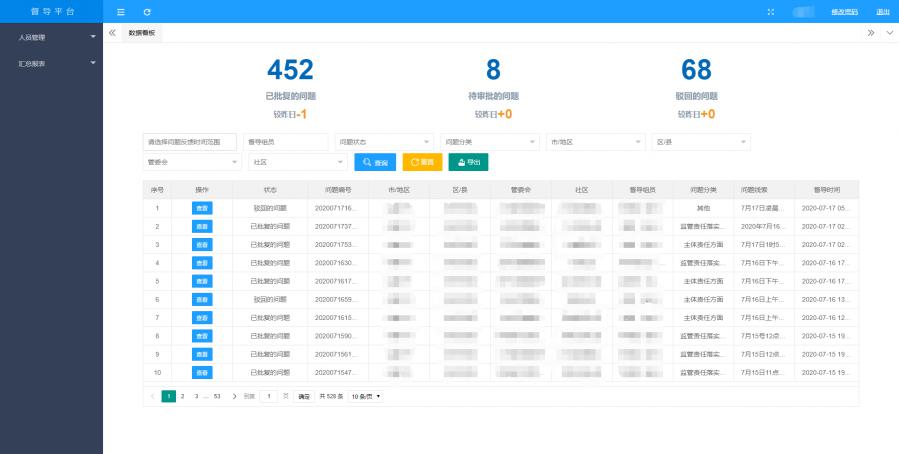Open the tab options chevron at far right

(890, 33)
